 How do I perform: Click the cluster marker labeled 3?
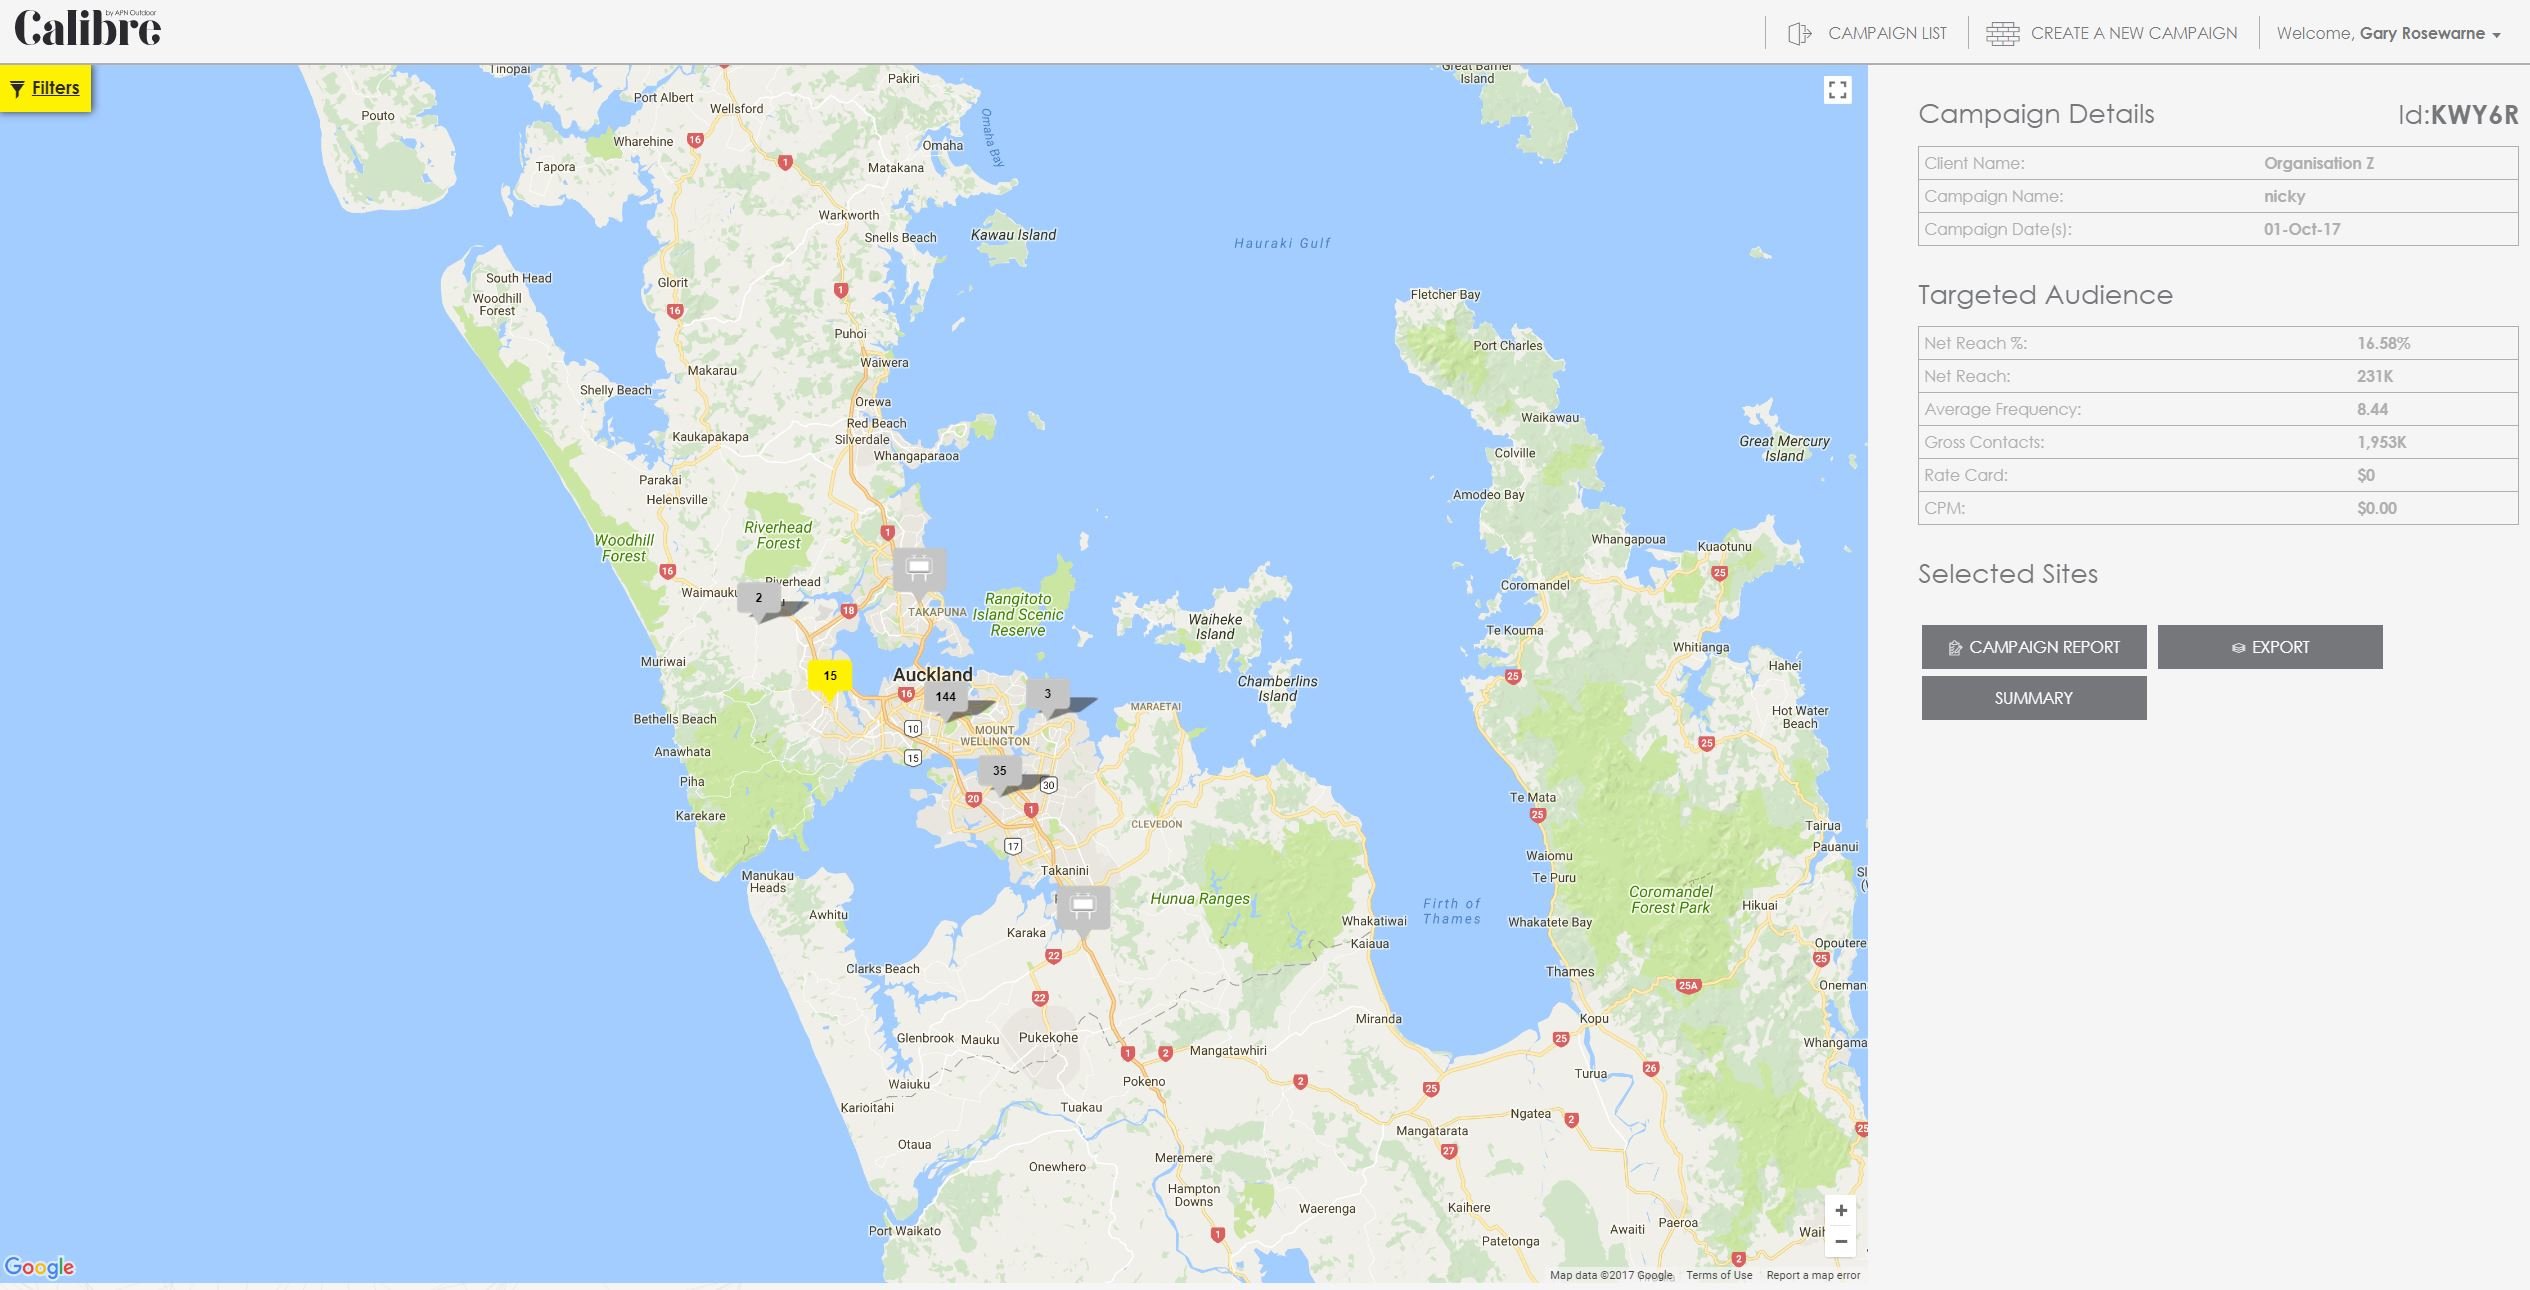[1047, 694]
